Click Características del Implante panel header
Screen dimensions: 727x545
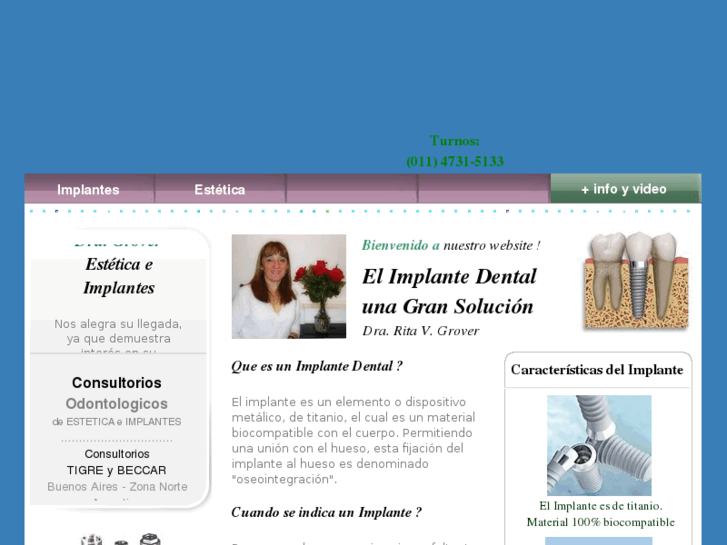tap(597, 370)
